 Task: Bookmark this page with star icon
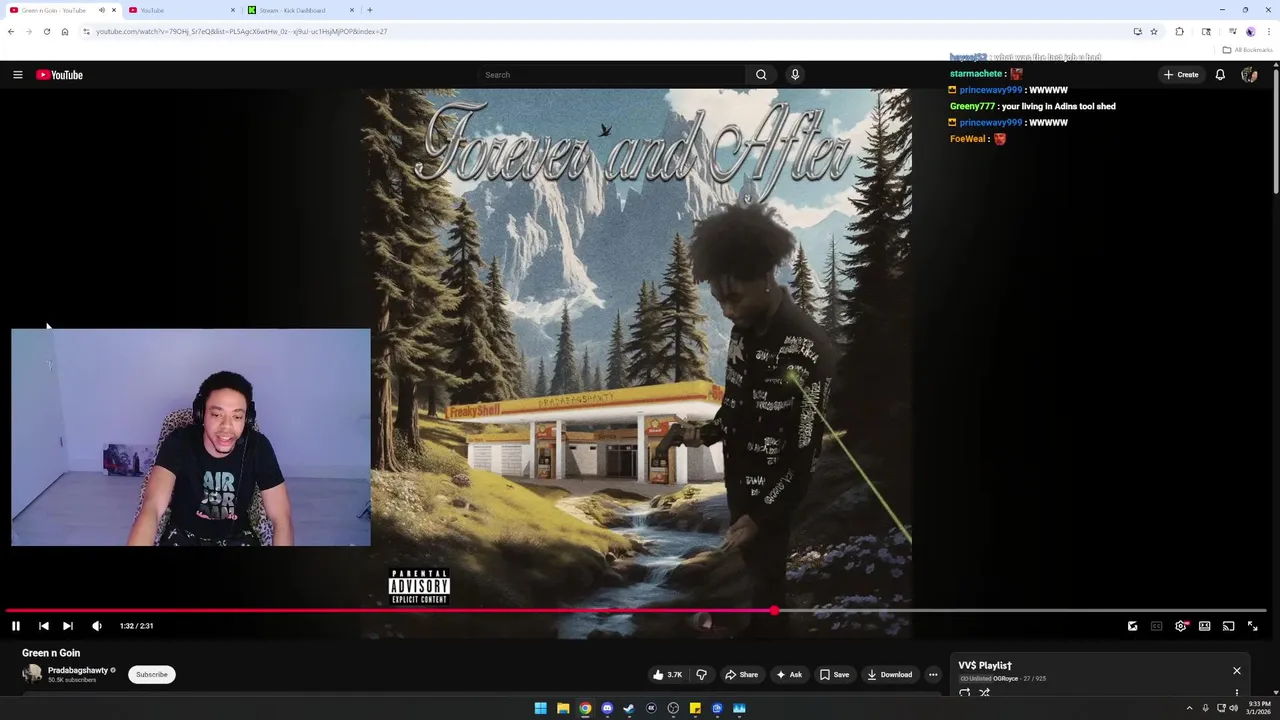click(x=1154, y=31)
